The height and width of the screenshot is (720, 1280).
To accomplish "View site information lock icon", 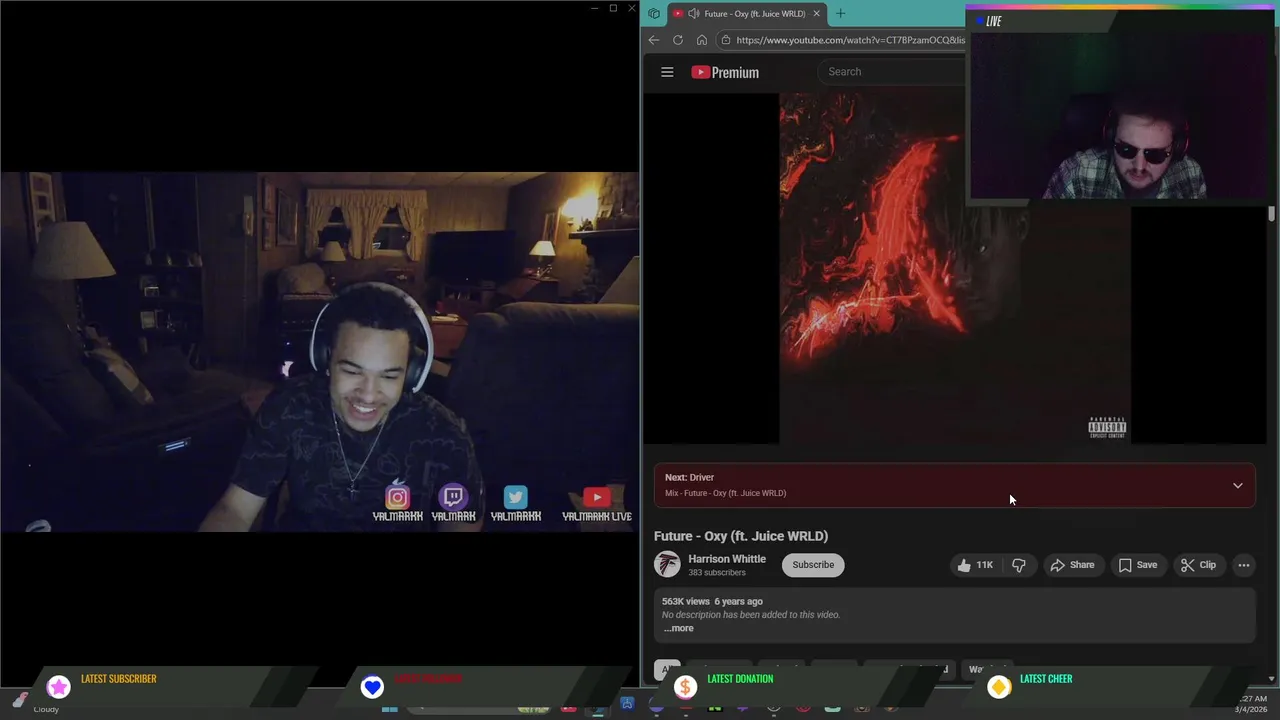I will (726, 40).
